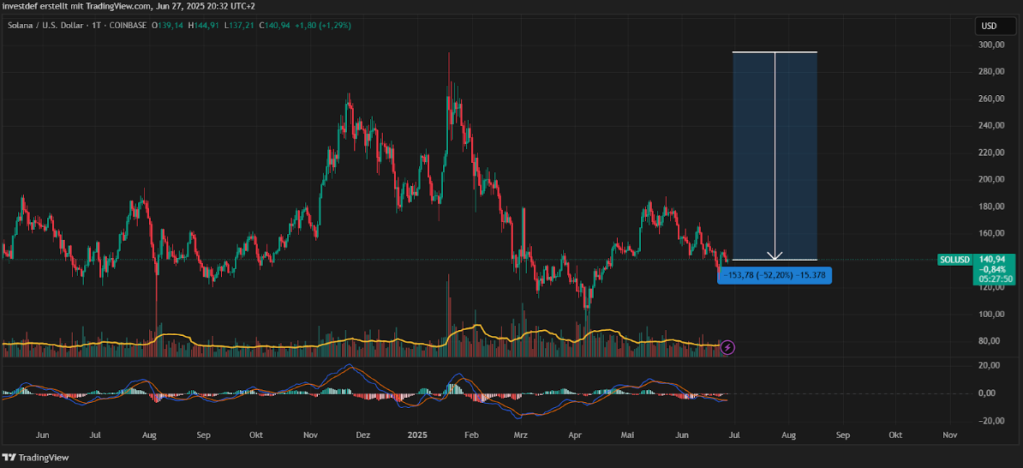The height and width of the screenshot is (468, 1023).
Task: Click the green SOLUSD symbol tag
Action: click(x=954, y=260)
